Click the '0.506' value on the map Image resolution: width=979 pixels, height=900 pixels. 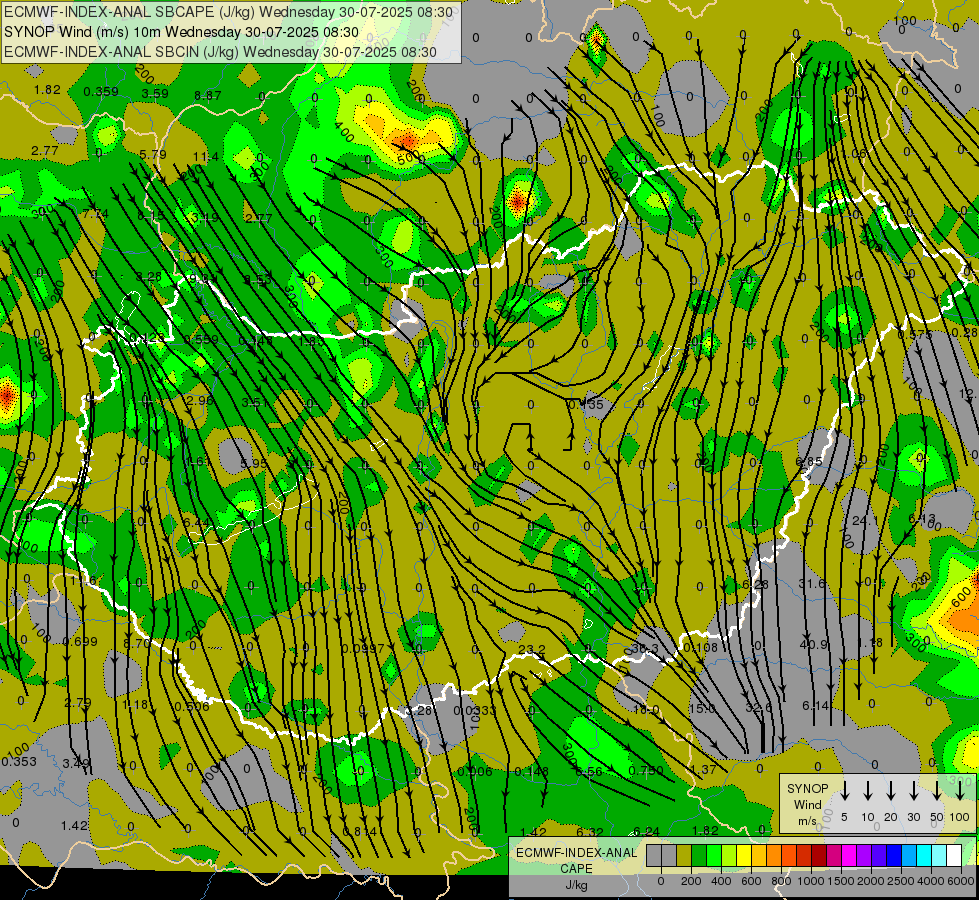(x=192, y=706)
